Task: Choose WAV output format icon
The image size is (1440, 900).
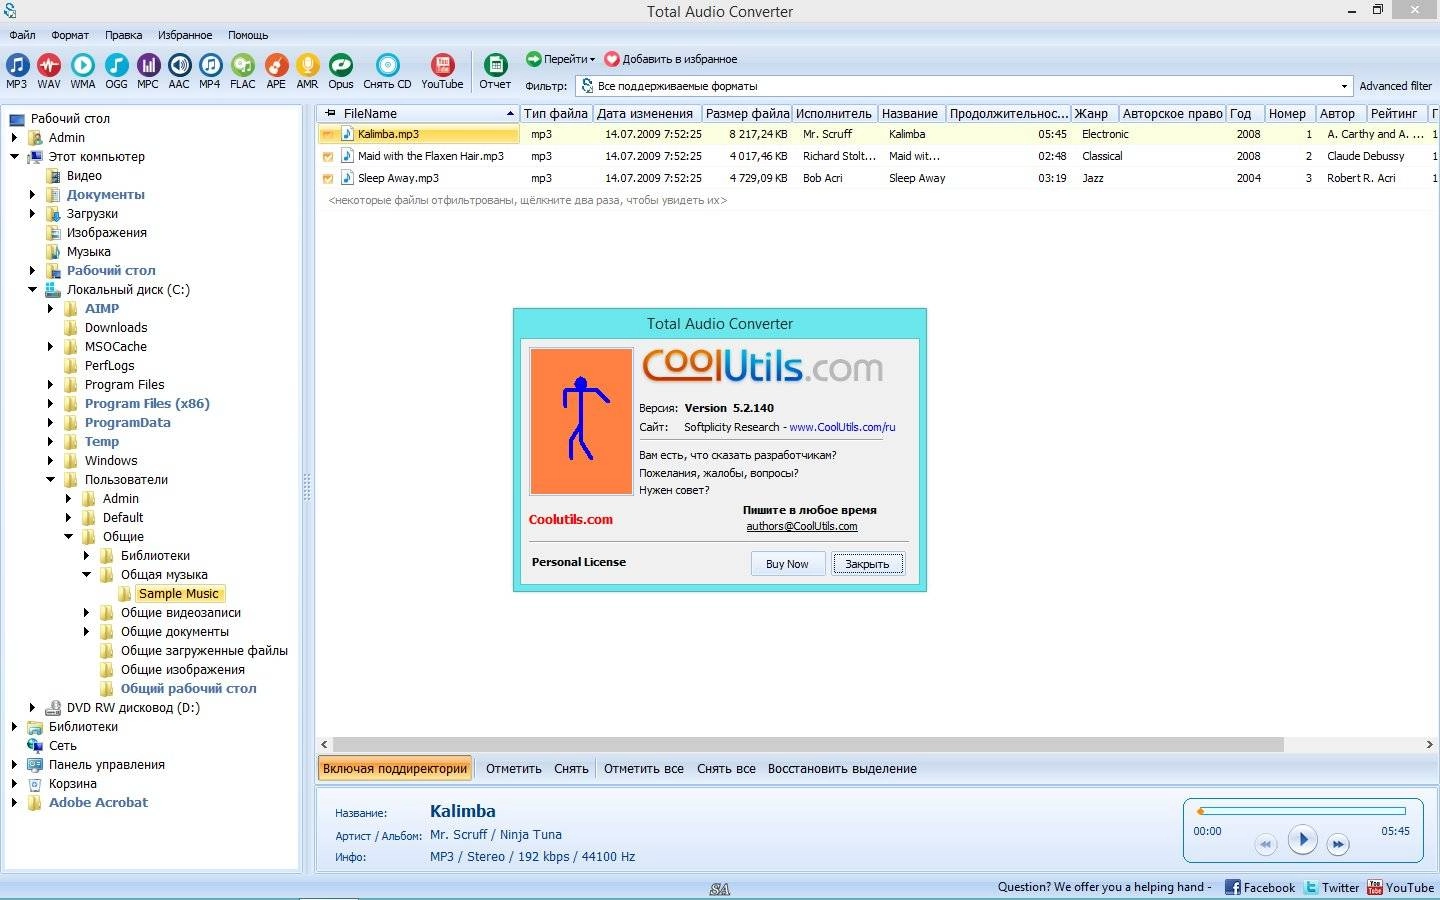Action: coord(49,70)
